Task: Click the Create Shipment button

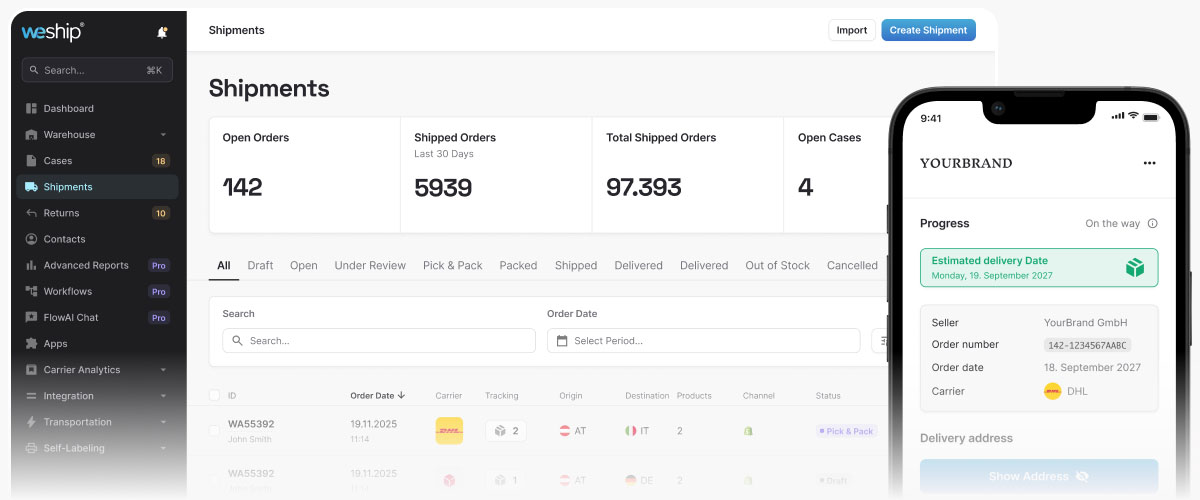Action: coord(928,30)
